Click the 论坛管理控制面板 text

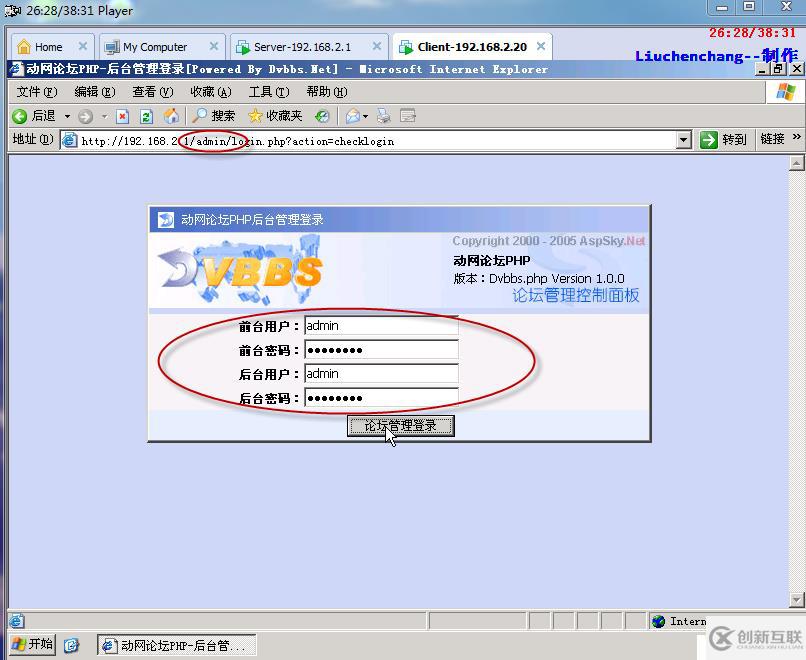coord(576,295)
